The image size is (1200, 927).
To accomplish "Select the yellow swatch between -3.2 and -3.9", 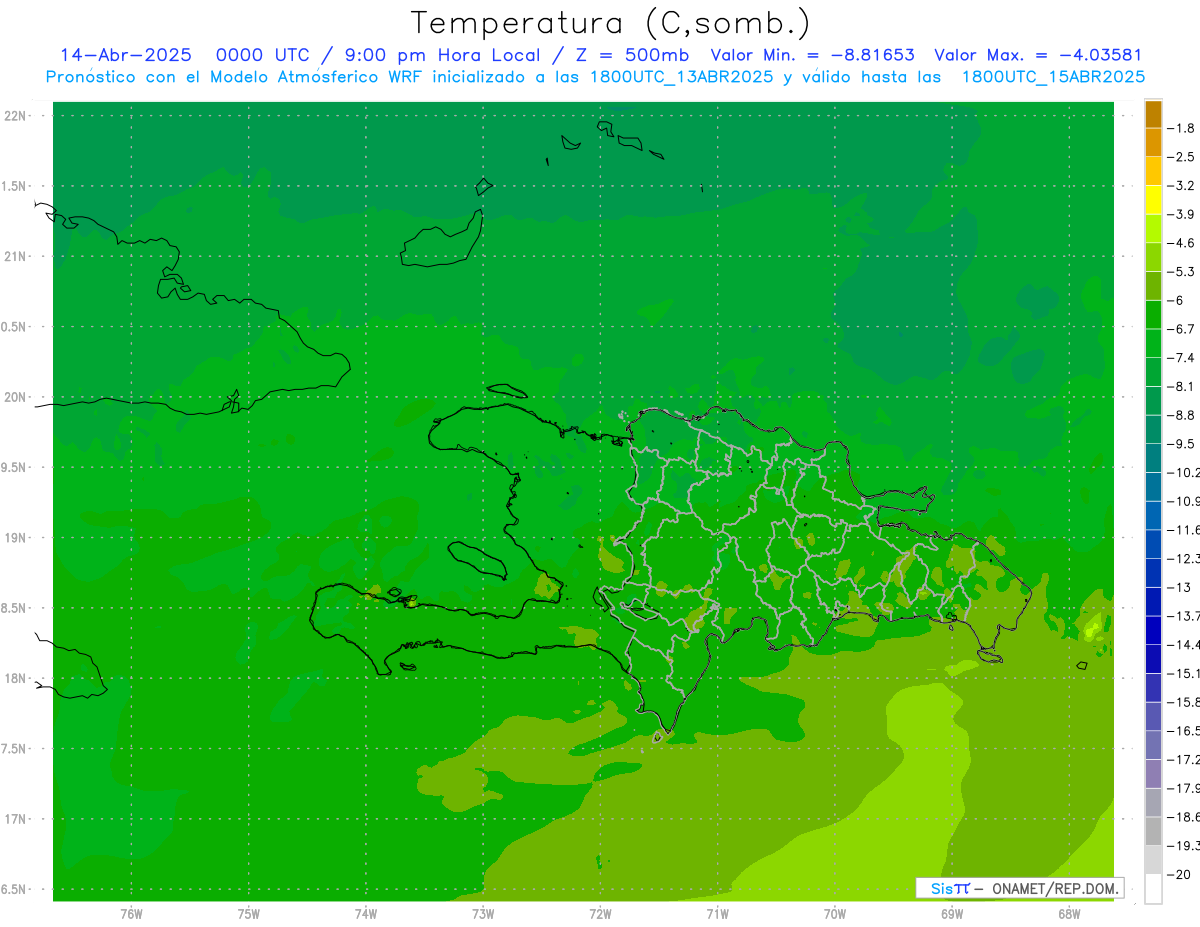I will point(1153,200).
